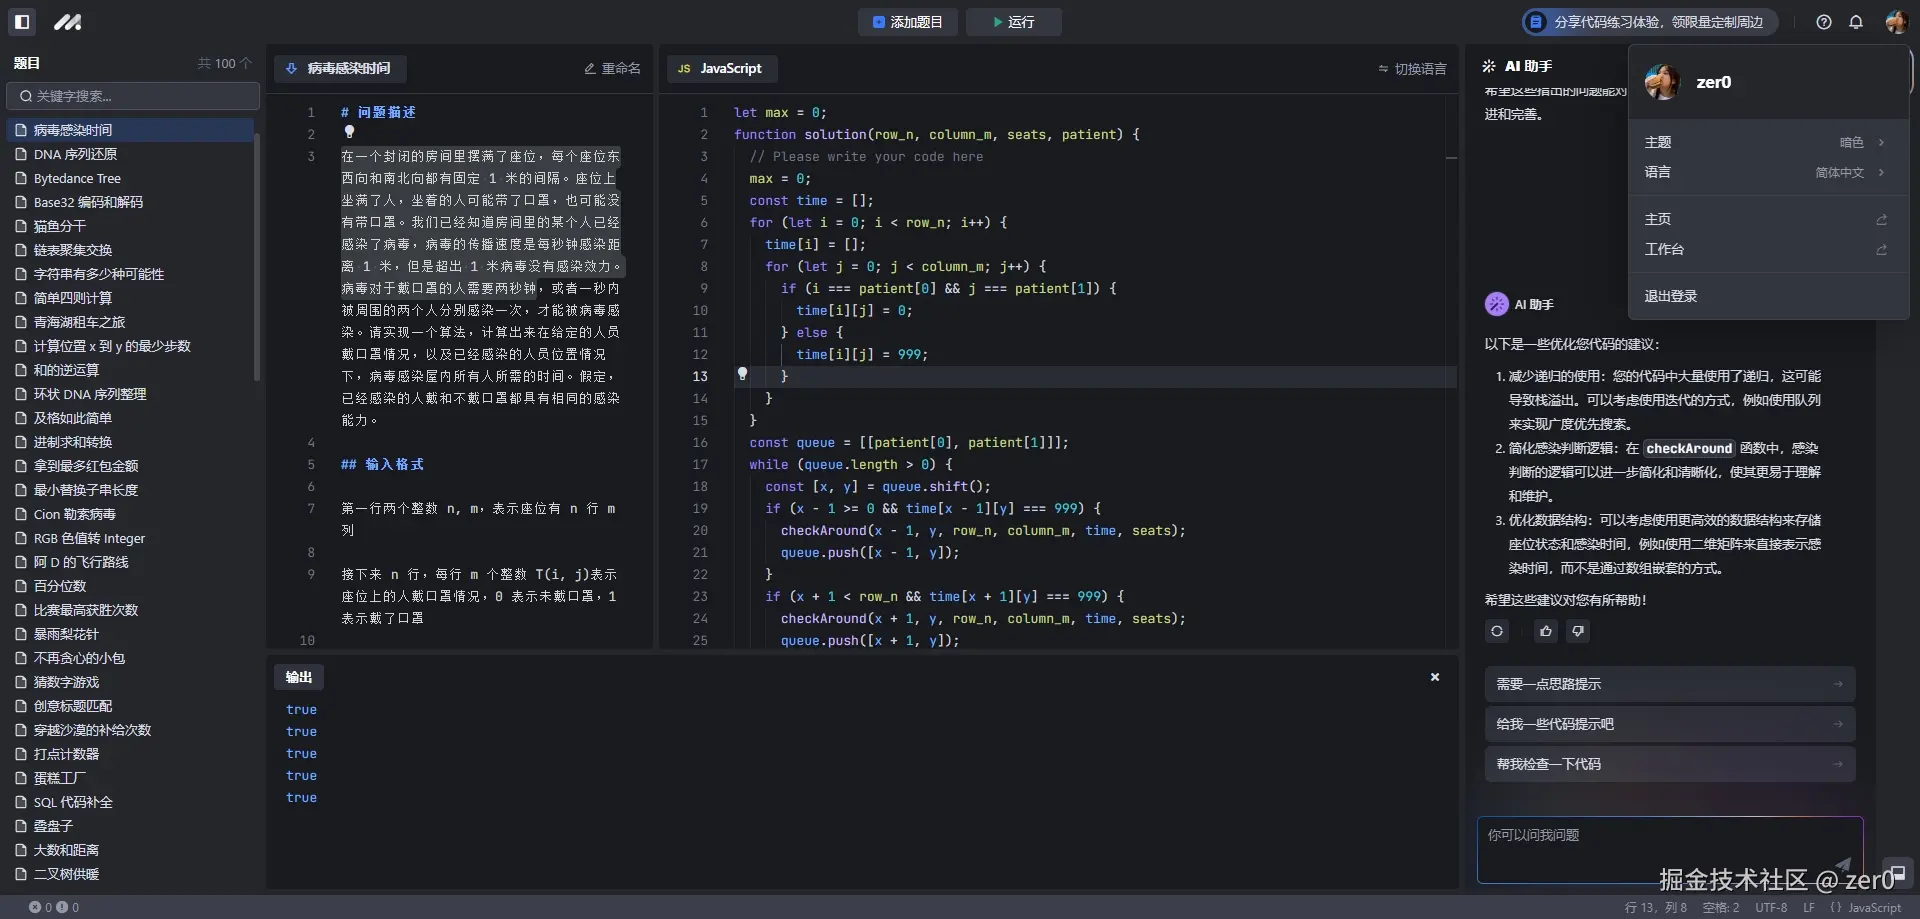The image size is (1920, 919).
Task: Check the notification bell
Action: tap(1857, 21)
